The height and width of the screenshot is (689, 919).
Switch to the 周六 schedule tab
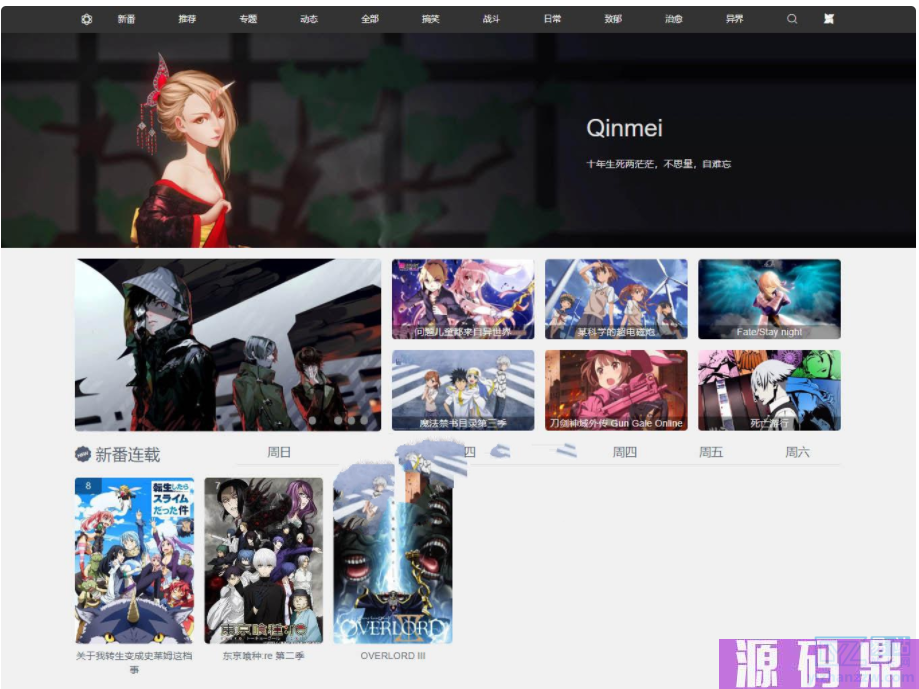(x=798, y=452)
